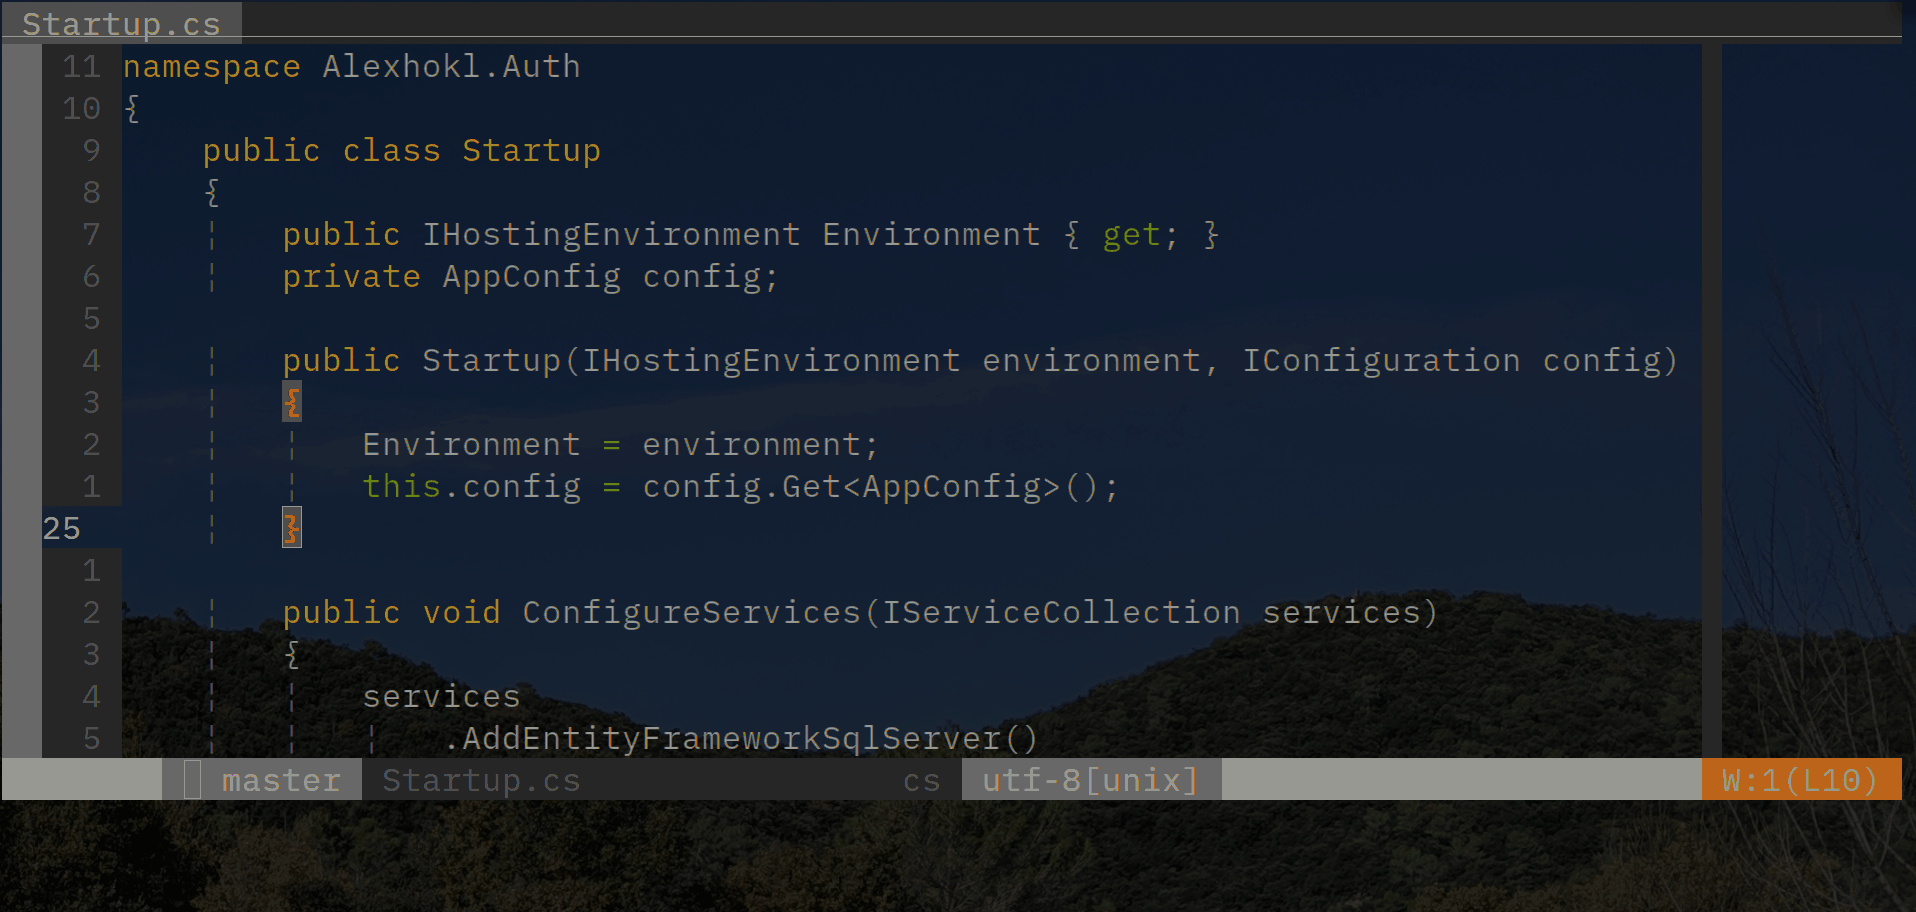Screen dimensions: 1916x912
Task: Click the highlighted opening brace of the constructor
Action: (x=290, y=402)
